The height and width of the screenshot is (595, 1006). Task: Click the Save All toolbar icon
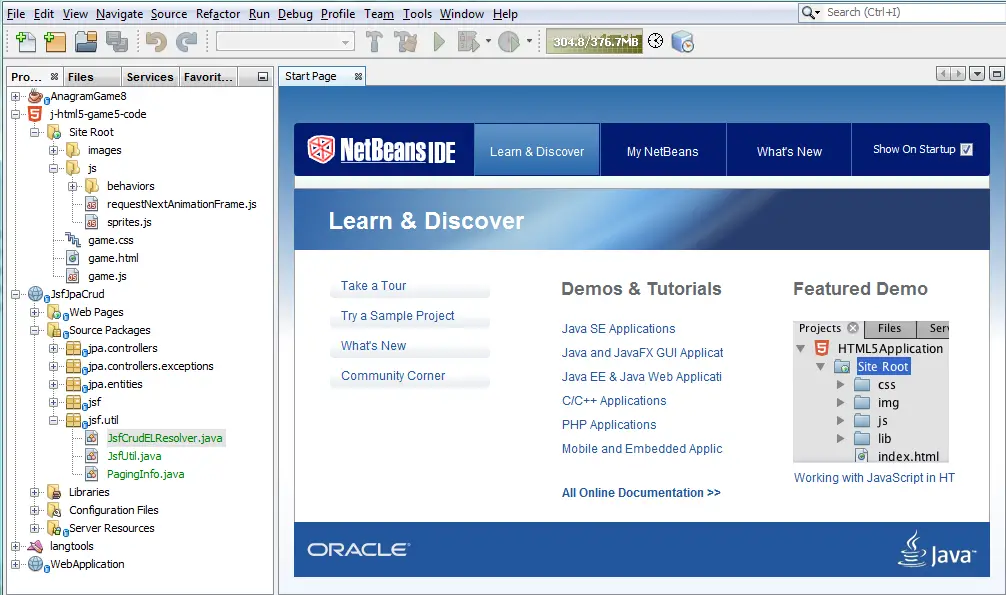coord(117,42)
